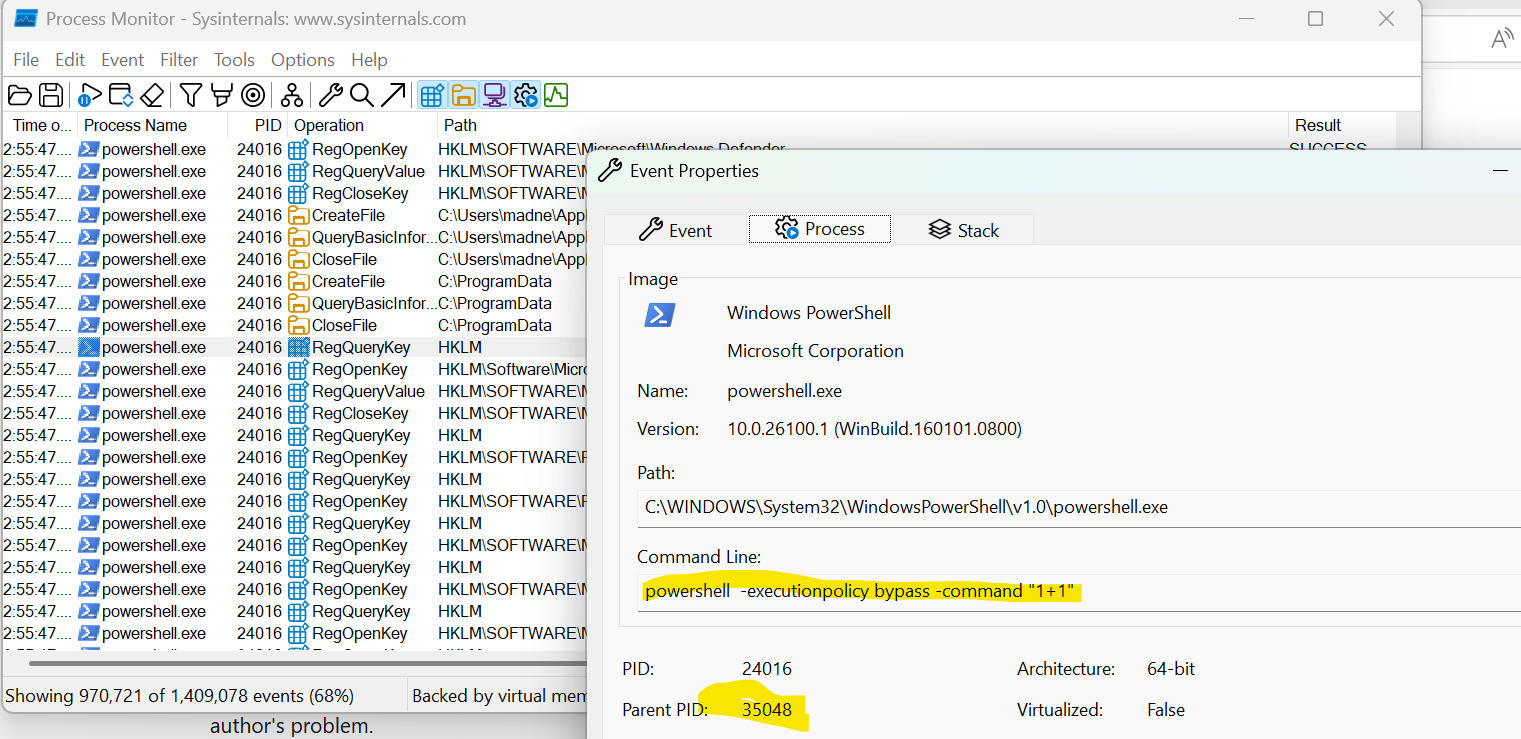This screenshot has width=1521, height=739.
Task: Toggle Show Profiling Events icon
Action: 556,95
